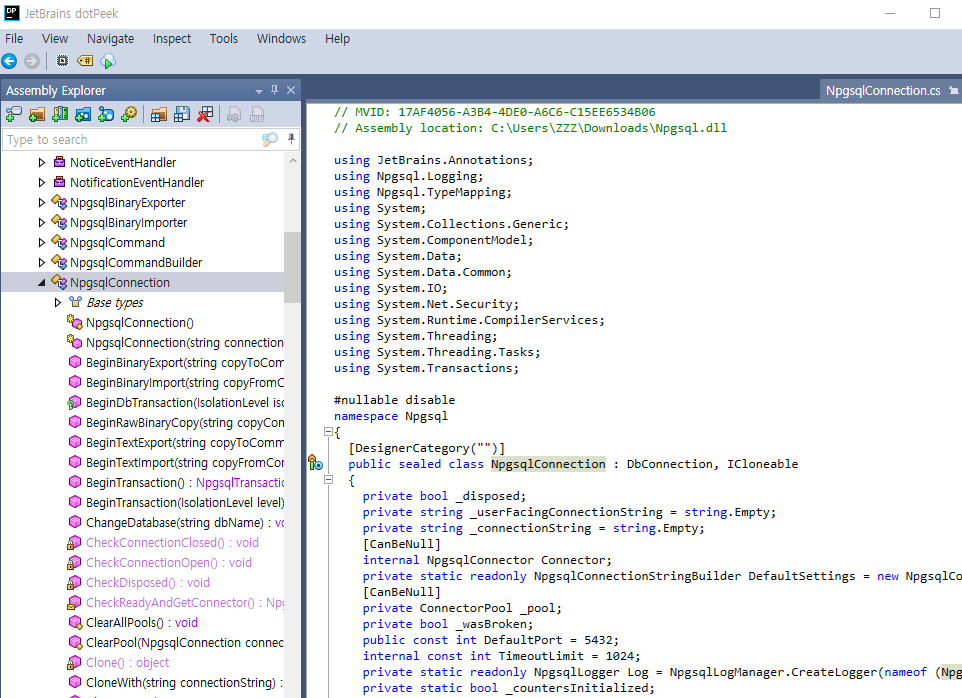962x698 pixels.
Task: Pin the NpgsqlConnection.cs tab
Action: click(x=953, y=91)
